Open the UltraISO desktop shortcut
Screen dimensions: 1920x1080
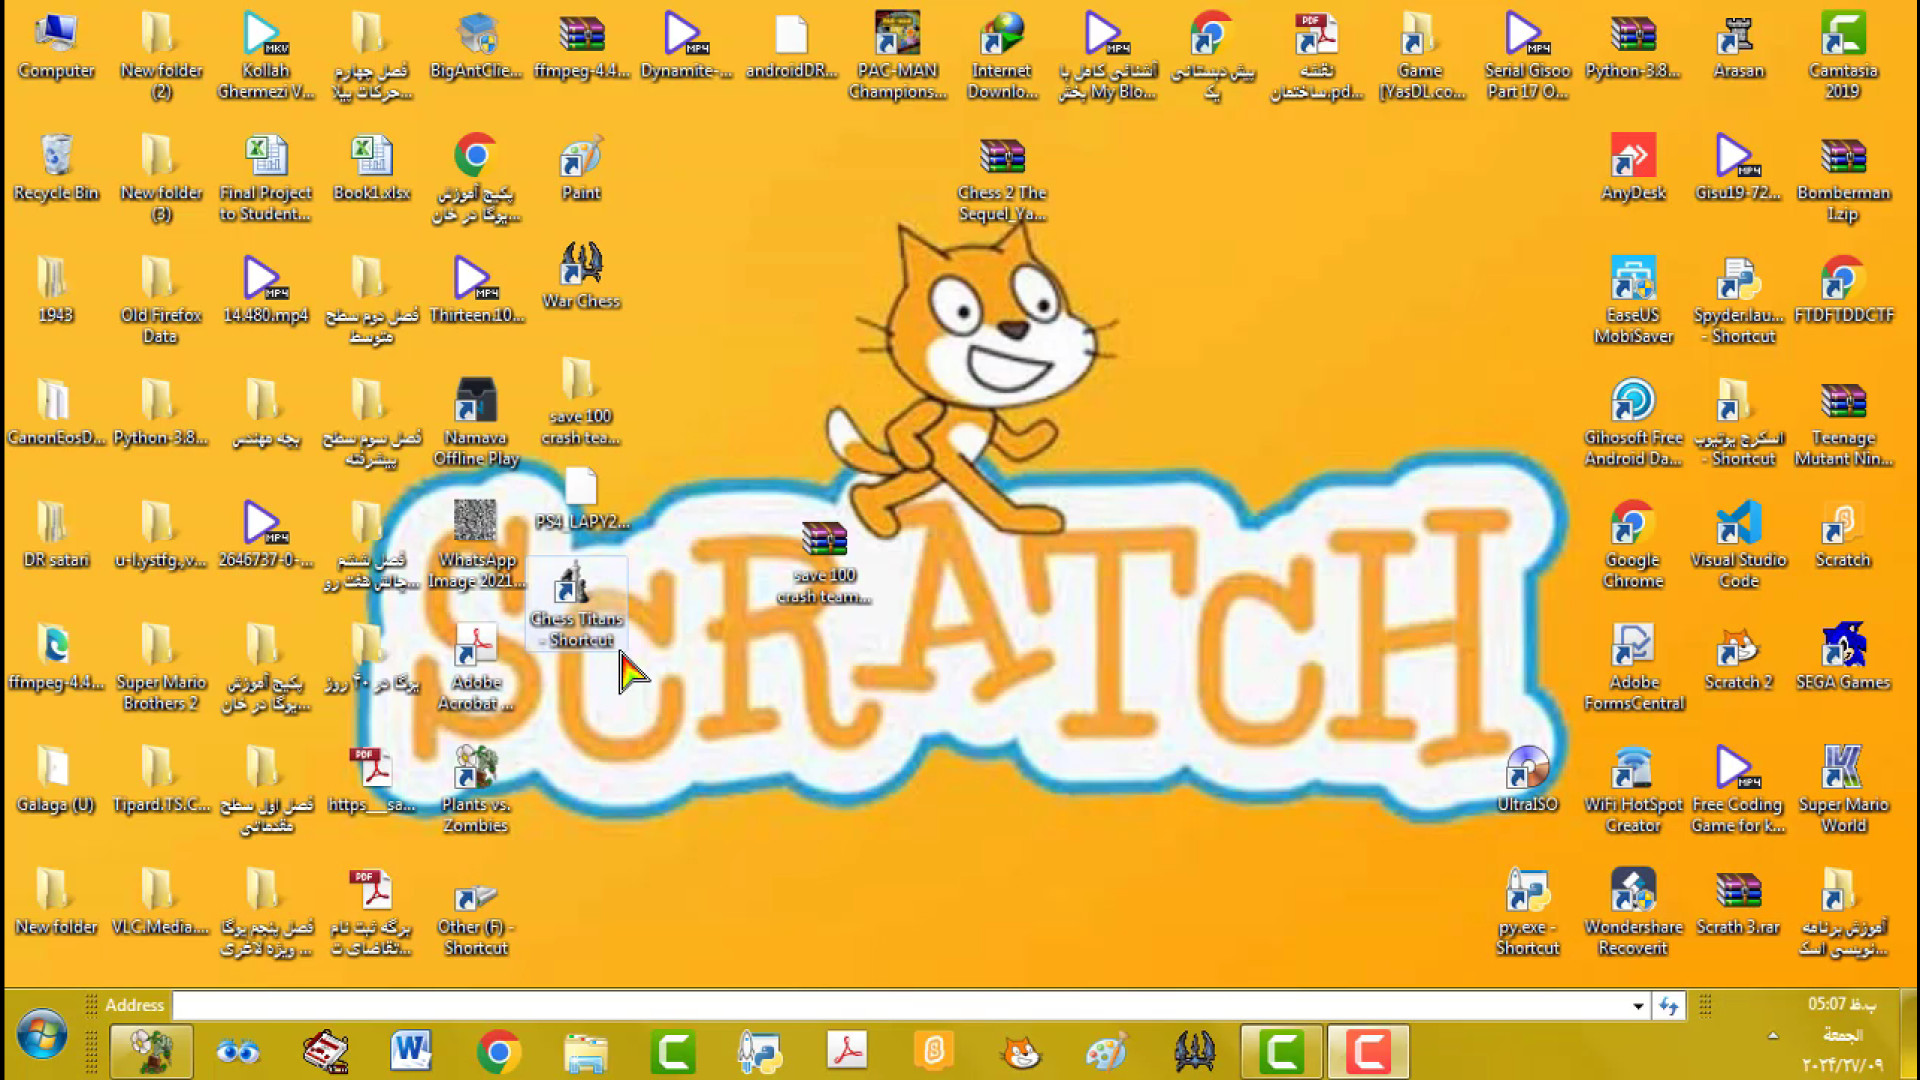click(1527, 780)
